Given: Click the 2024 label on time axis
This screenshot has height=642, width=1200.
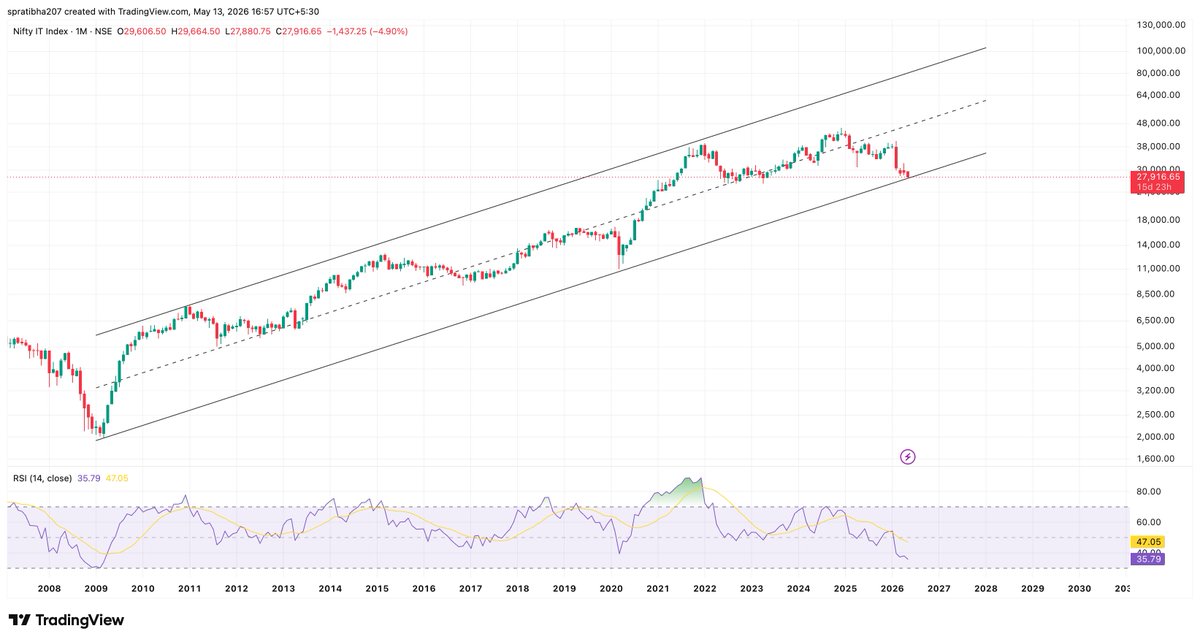Looking at the screenshot, I should (799, 590).
